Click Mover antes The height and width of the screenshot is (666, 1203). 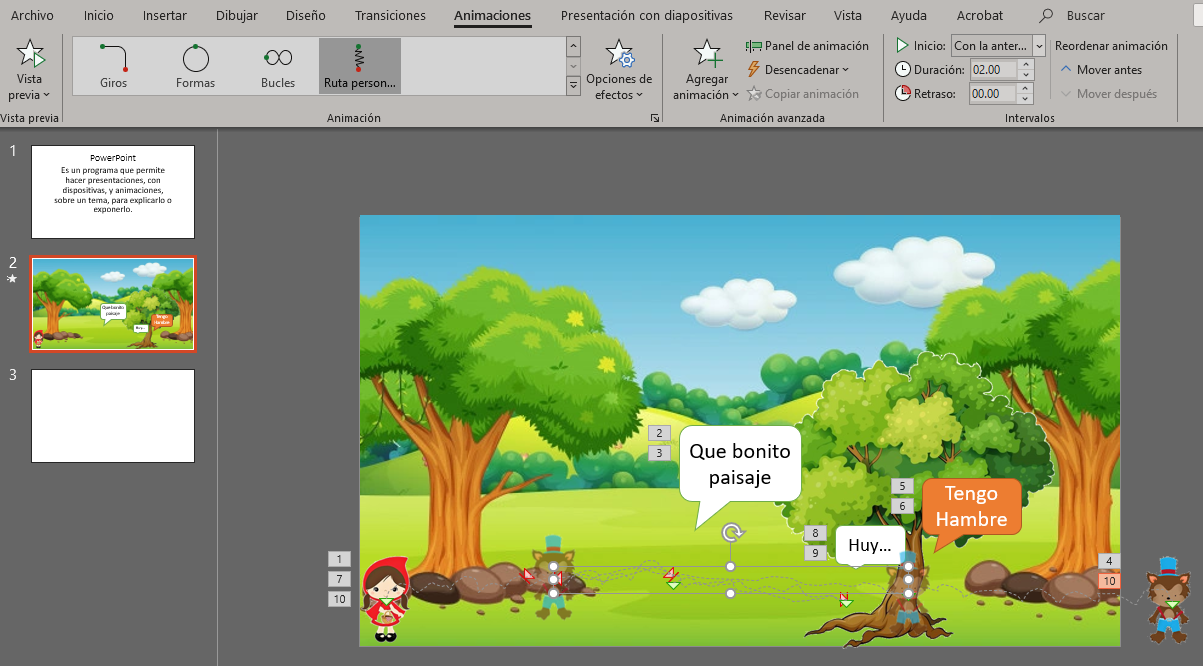[x=1101, y=70]
